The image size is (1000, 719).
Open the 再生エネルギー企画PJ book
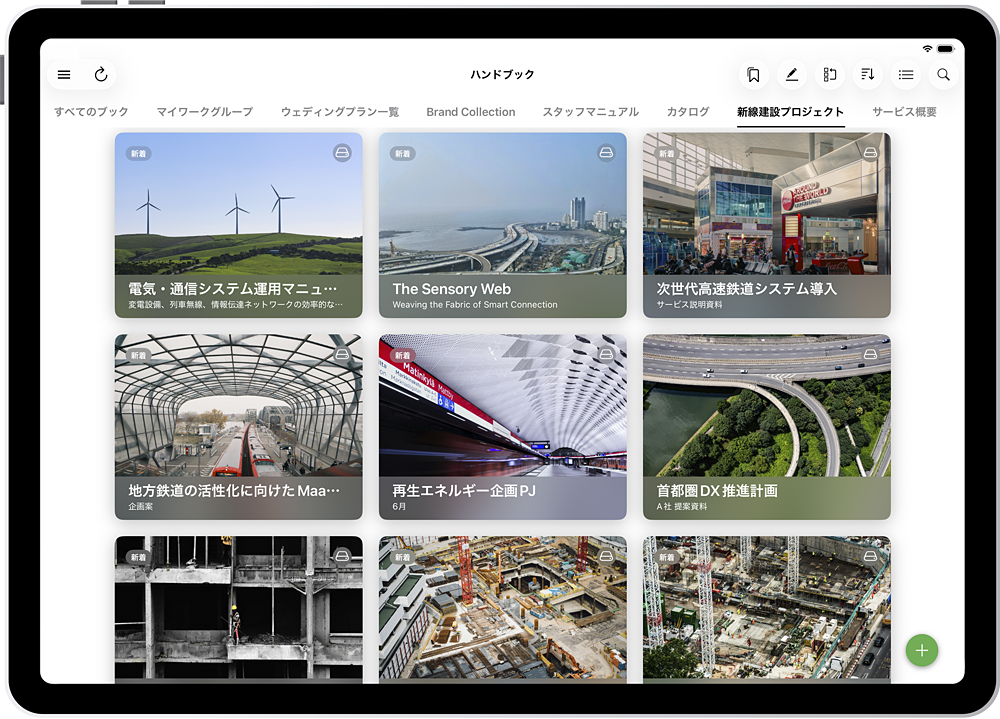[x=502, y=427]
